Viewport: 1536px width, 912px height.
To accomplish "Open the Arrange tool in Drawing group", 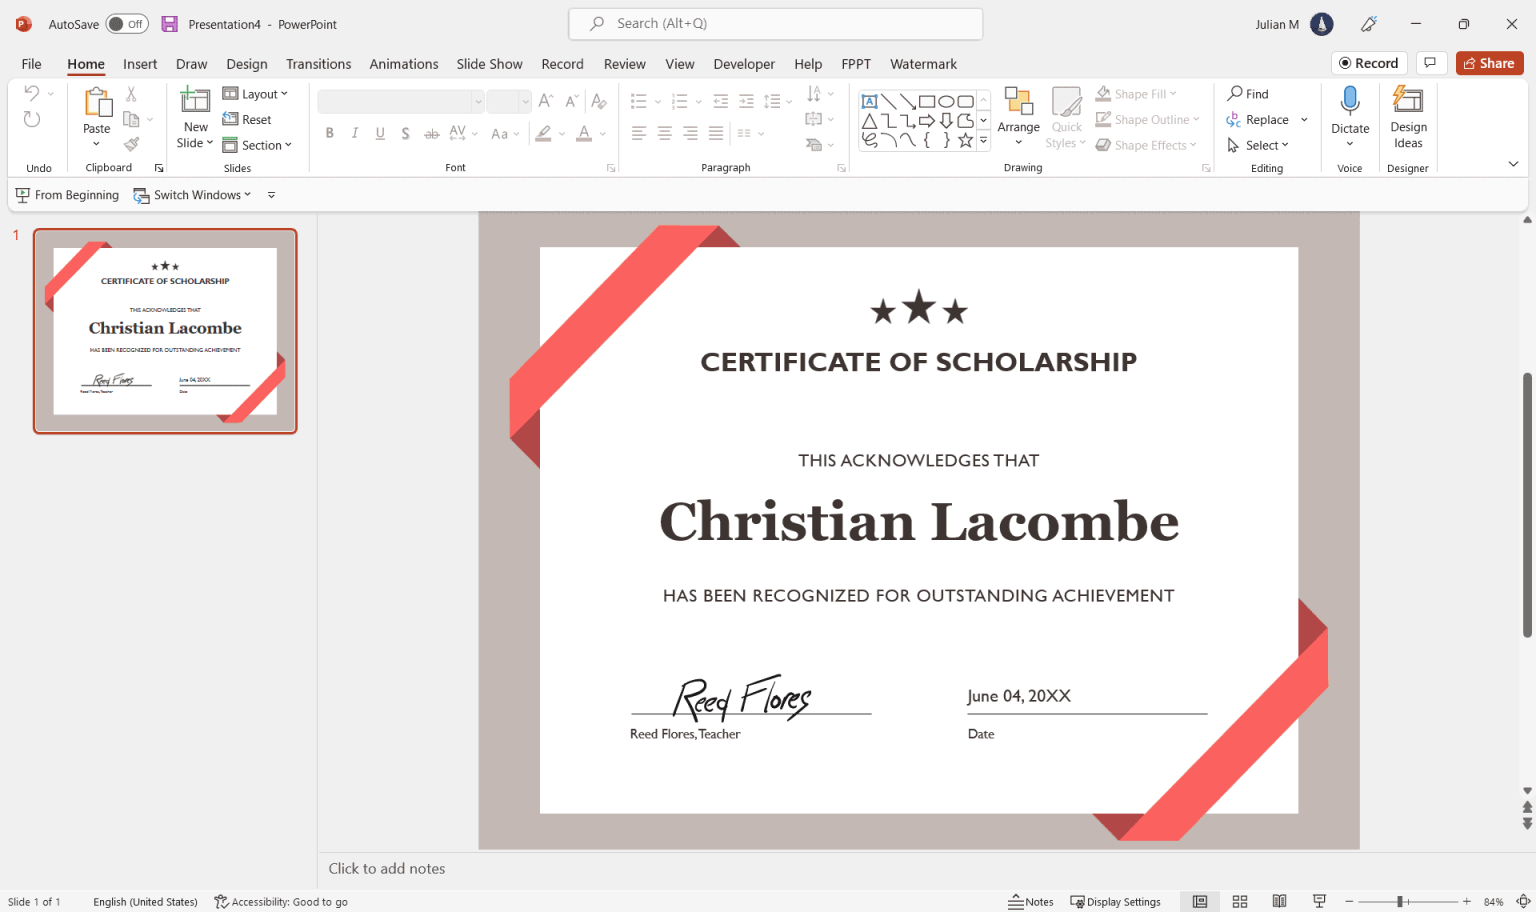I will pos(1018,117).
